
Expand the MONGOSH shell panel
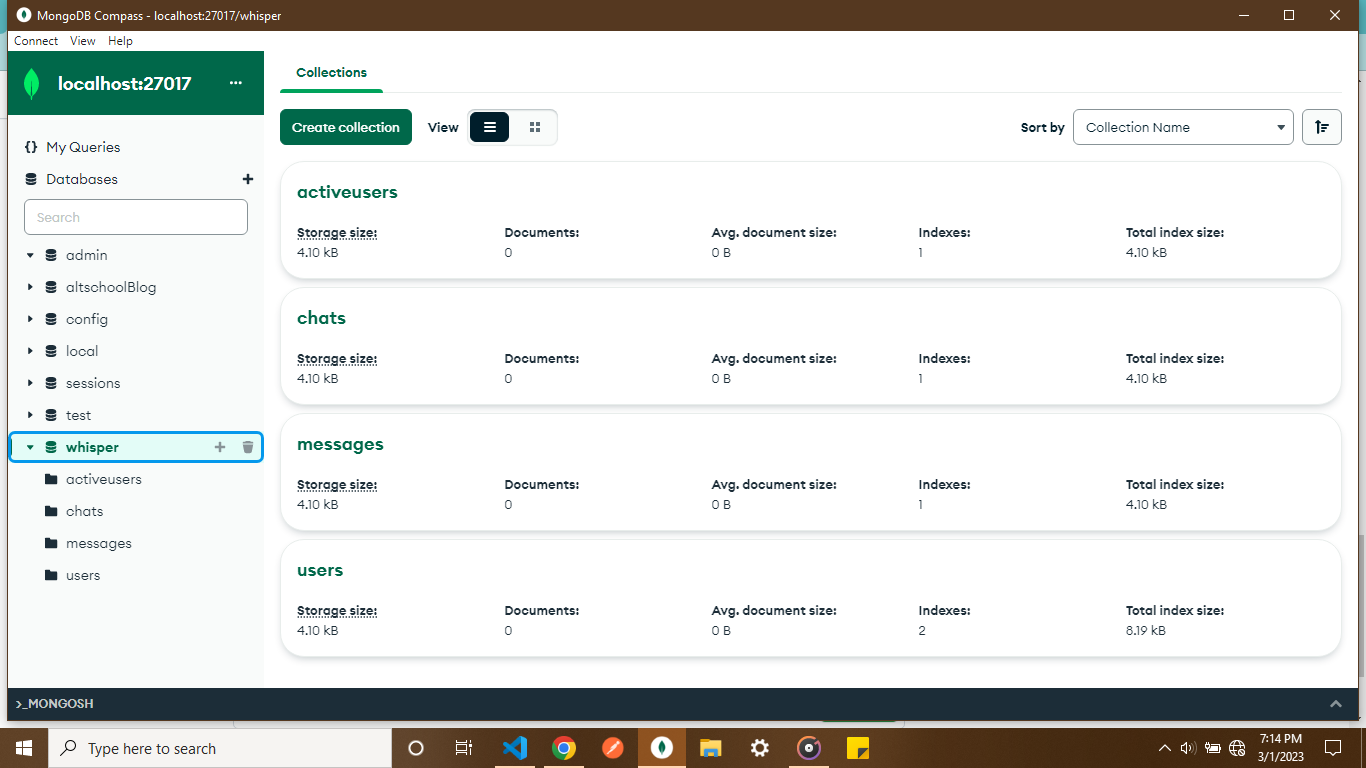point(1337,703)
